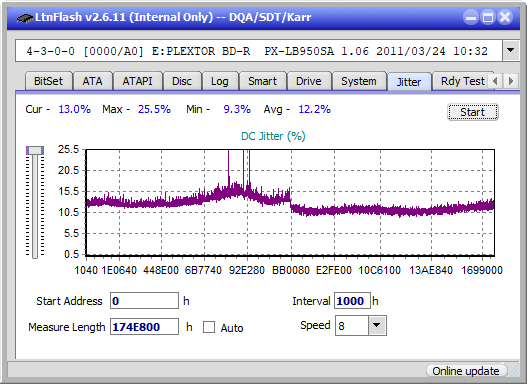Screen dimensions: 527x384
Task: Open the Smart tab
Action: pos(262,81)
